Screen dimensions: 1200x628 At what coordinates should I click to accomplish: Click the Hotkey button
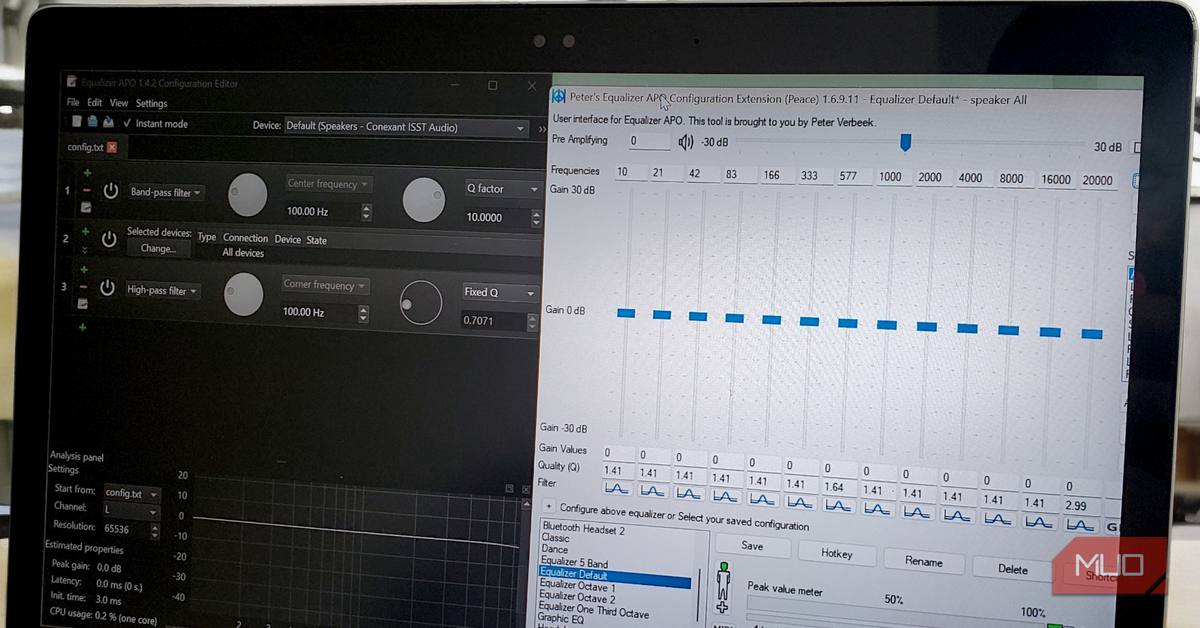click(836, 553)
